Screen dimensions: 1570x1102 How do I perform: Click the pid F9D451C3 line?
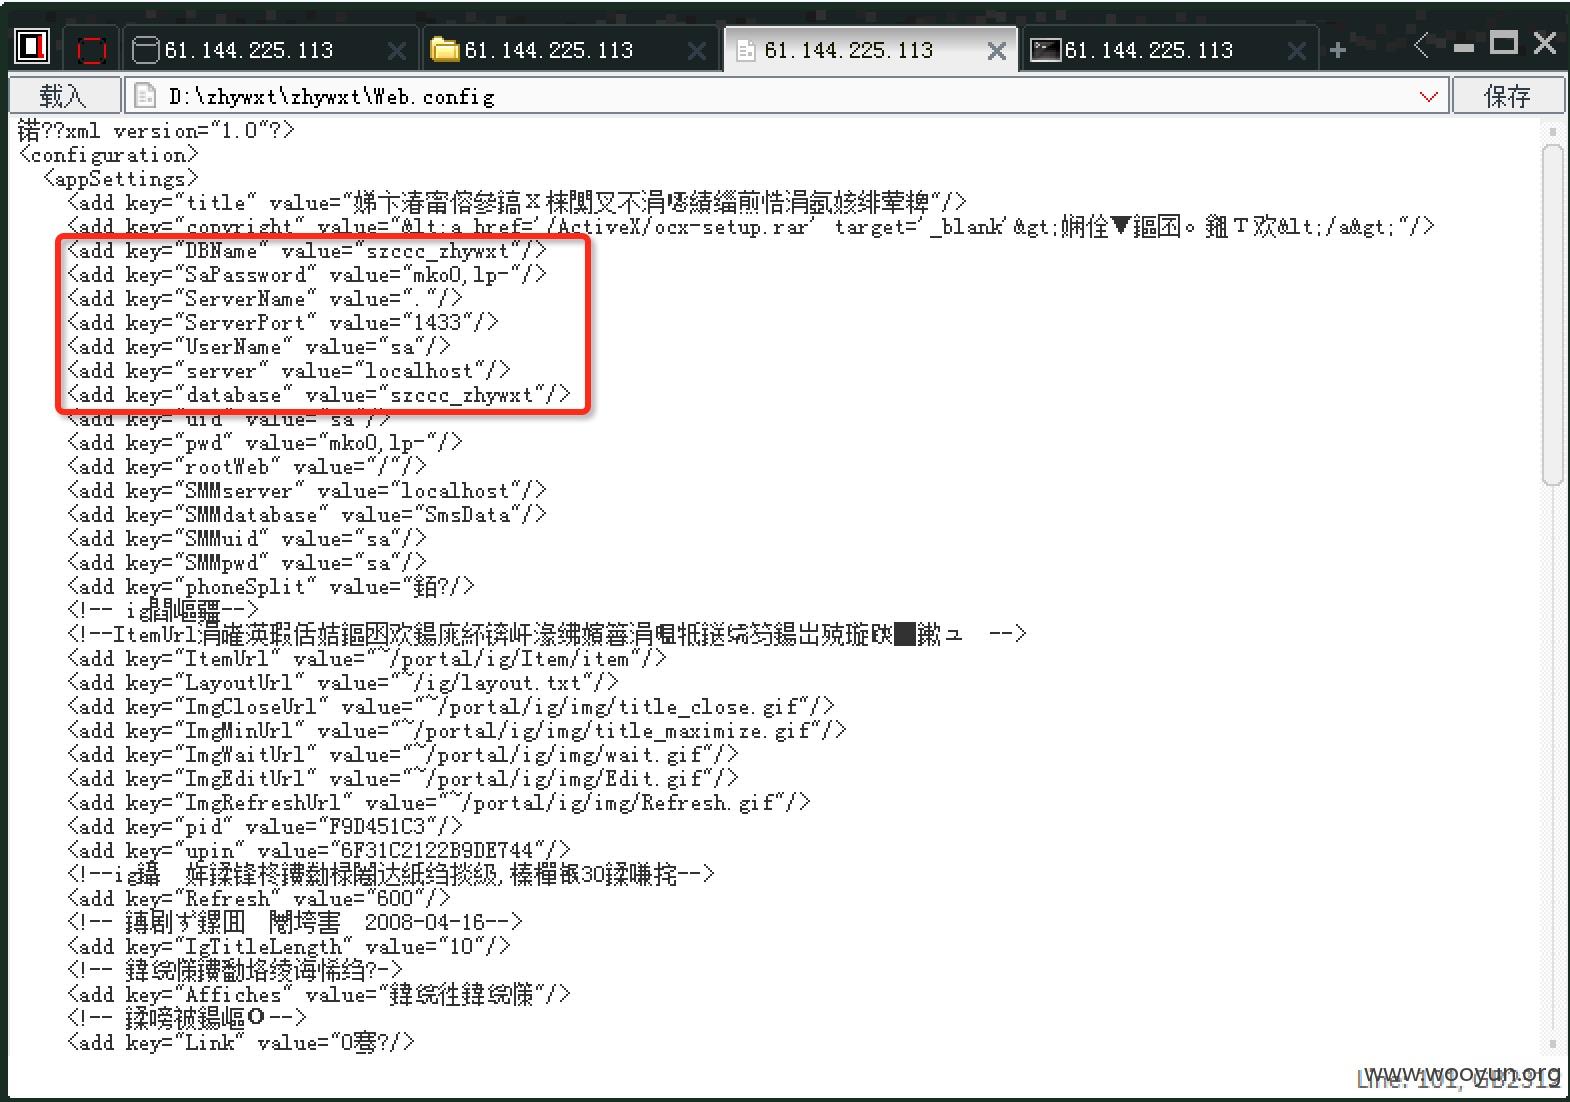(x=264, y=827)
